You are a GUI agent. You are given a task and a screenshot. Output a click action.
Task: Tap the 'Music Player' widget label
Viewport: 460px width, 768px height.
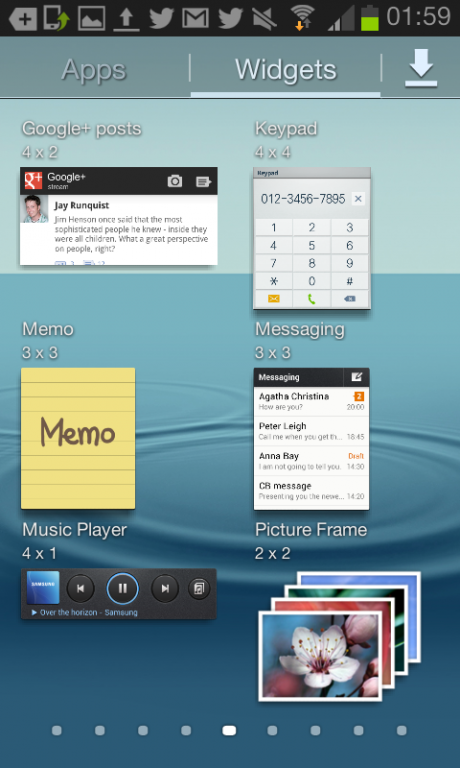click(74, 529)
